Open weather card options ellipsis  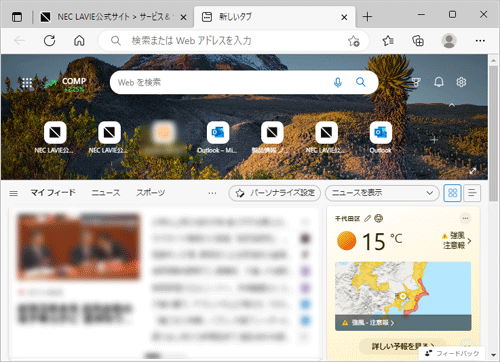click(x=465, y=218)
